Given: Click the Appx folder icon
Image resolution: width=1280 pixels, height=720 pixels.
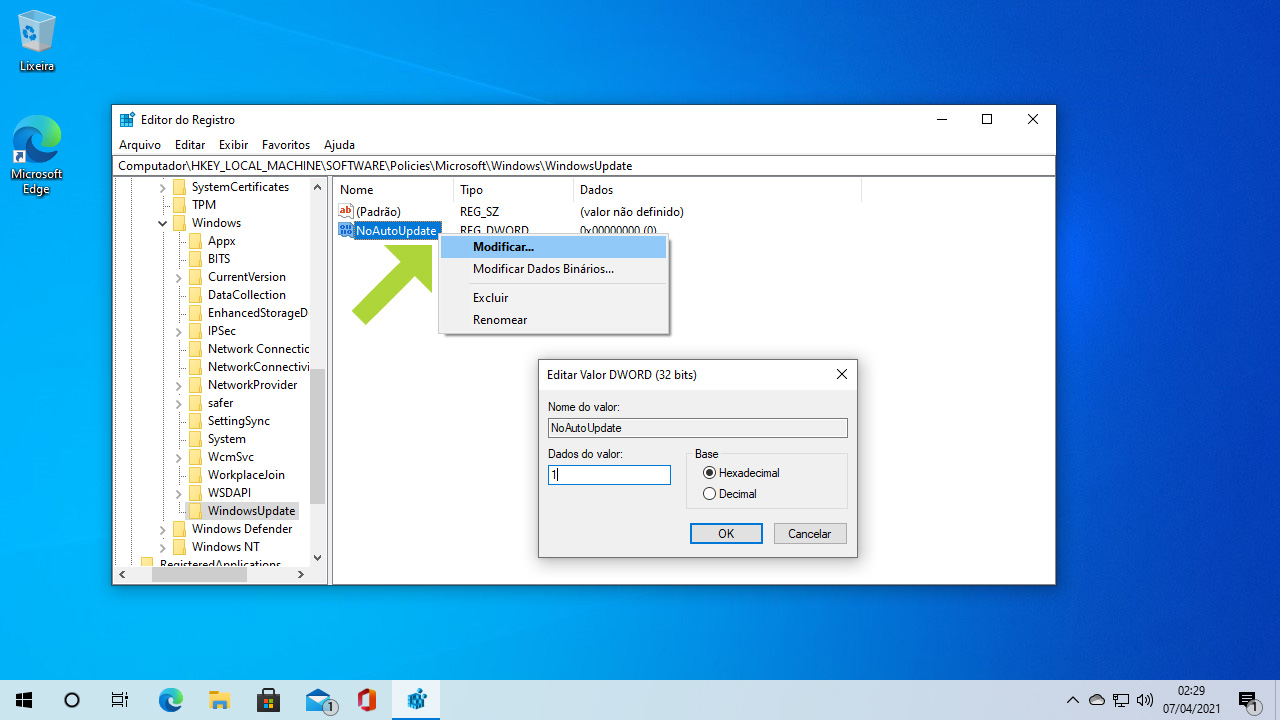Looking at the screenshot, I should [195, 241].
